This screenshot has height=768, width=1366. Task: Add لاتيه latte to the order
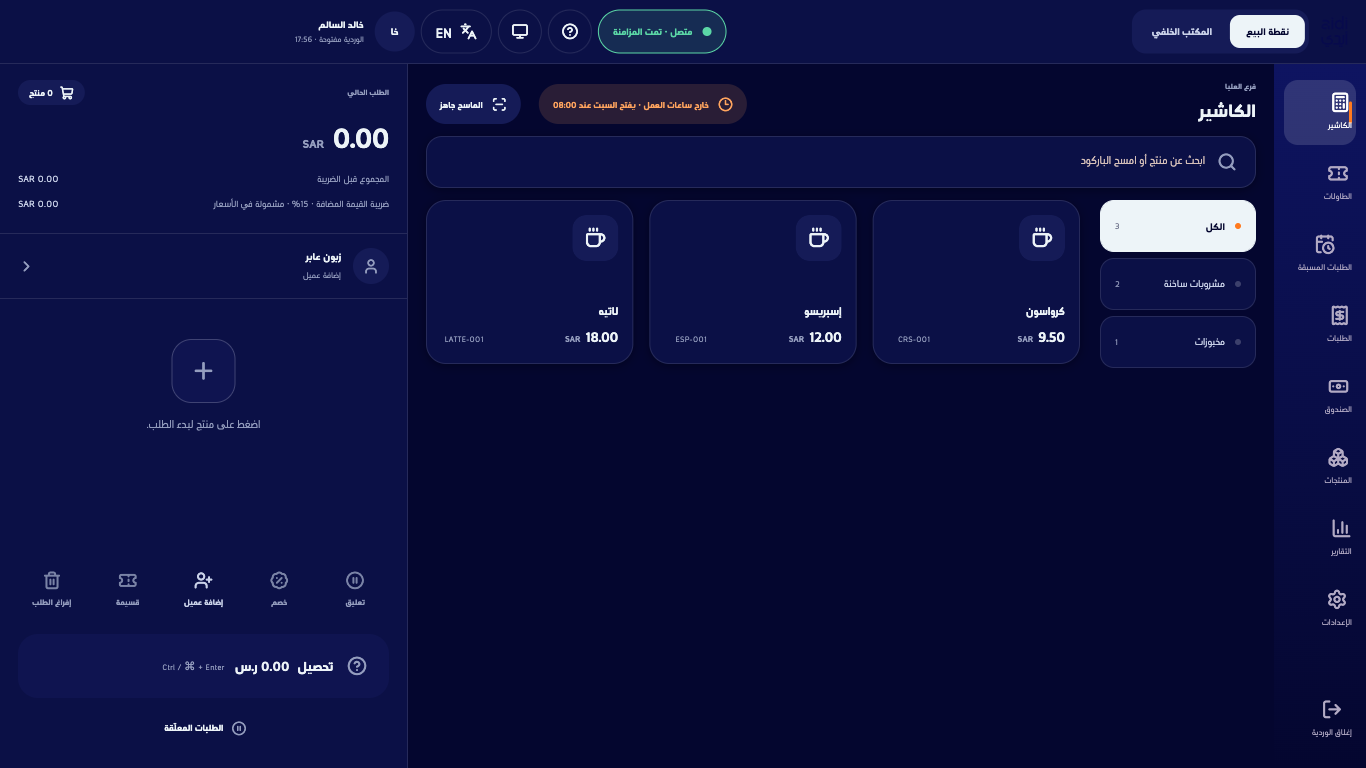pyautogui.click(x=530, y=282)
